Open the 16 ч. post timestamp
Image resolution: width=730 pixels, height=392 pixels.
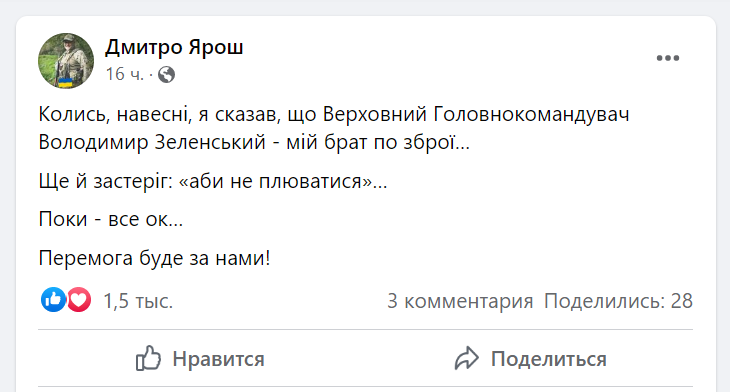coord(125,74)
